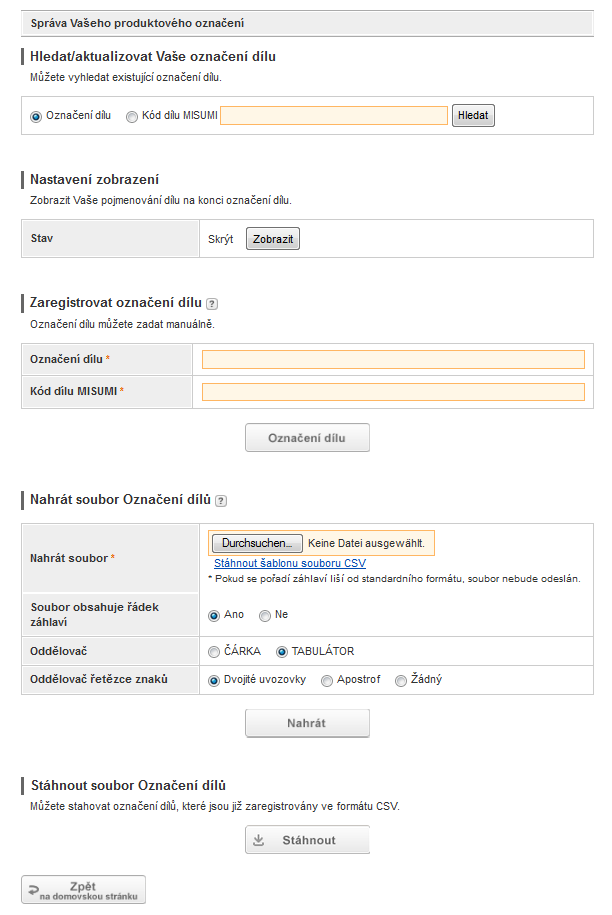
Task: Click the Zobrazit display button
Action: point(273,239)
